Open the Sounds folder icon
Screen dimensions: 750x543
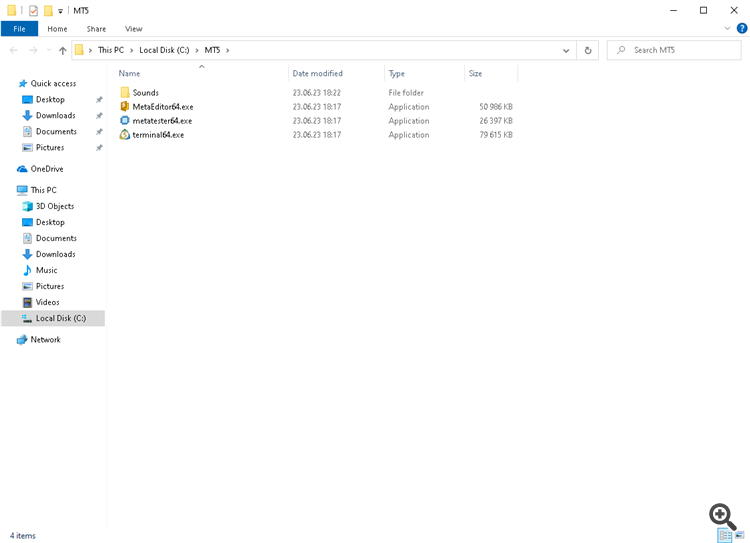[x=125, y=92]
